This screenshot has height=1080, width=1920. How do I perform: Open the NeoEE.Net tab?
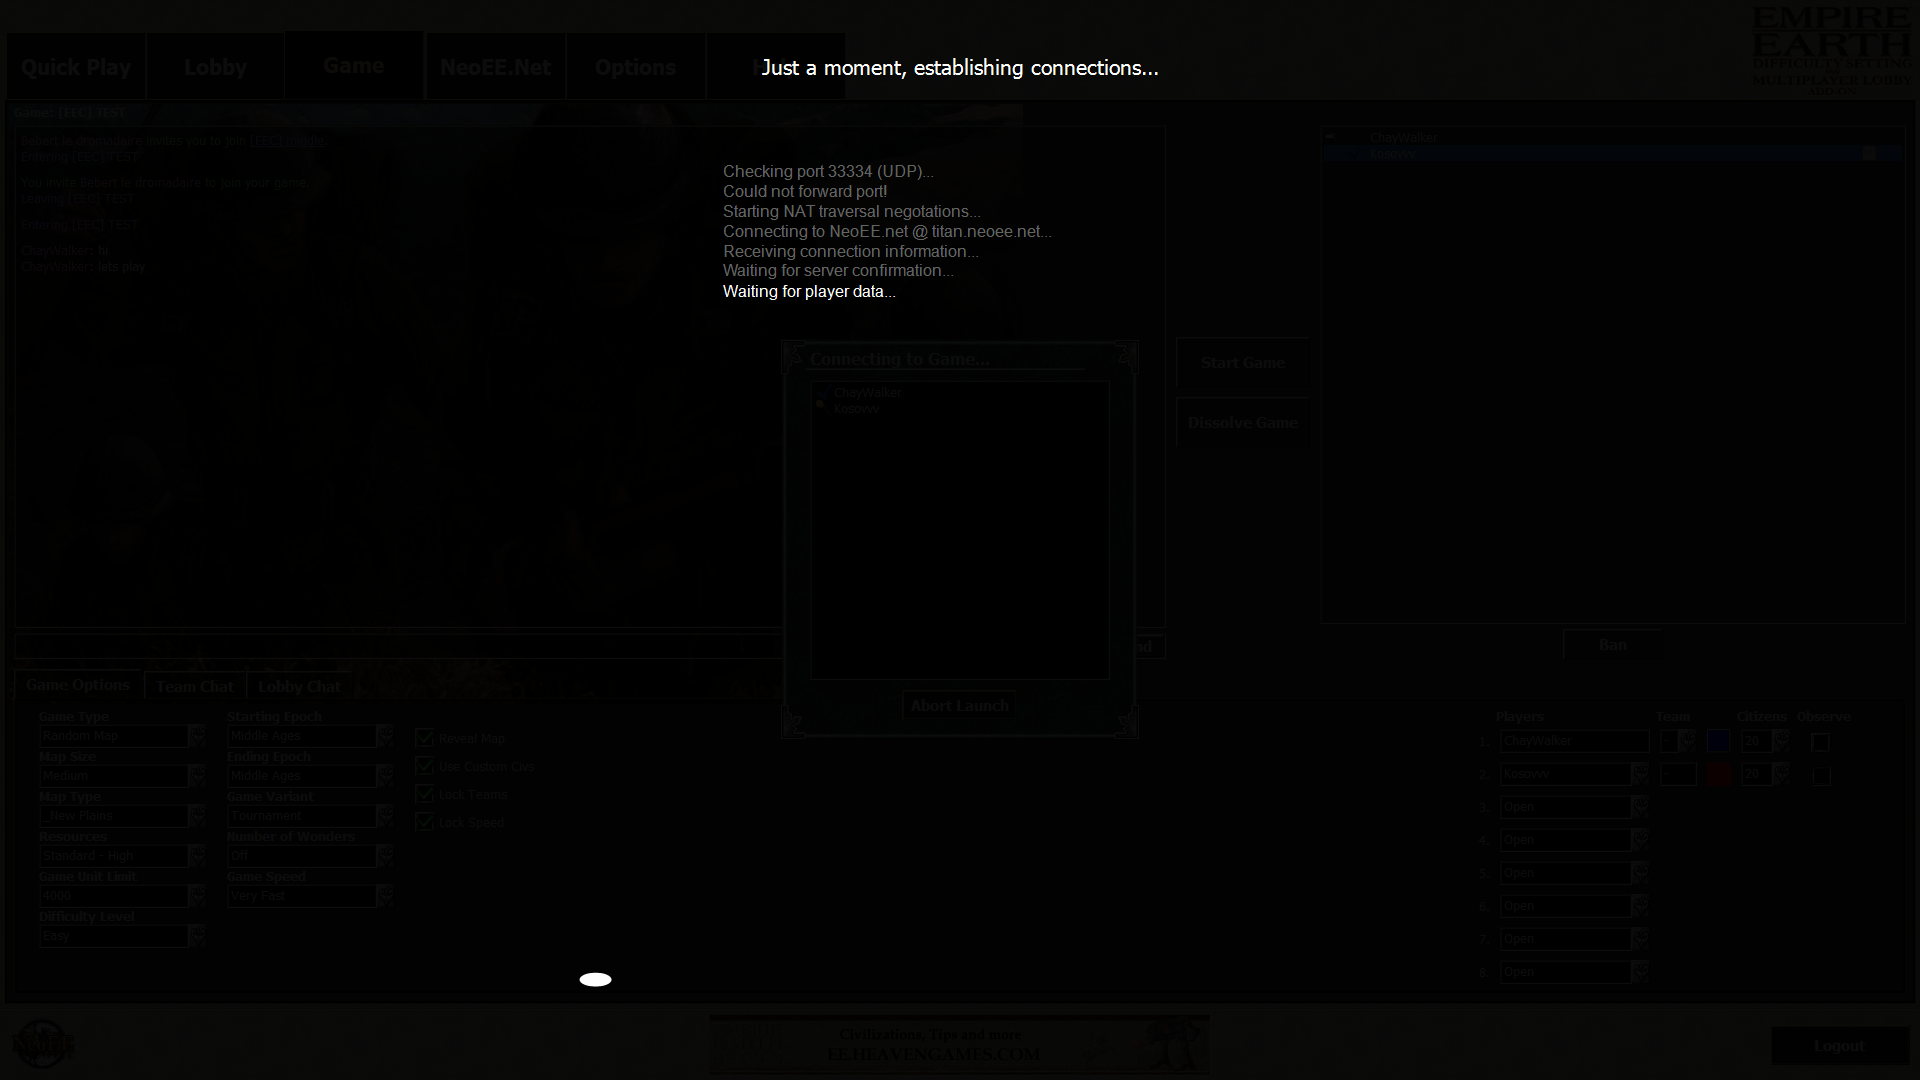coord(495,67)
